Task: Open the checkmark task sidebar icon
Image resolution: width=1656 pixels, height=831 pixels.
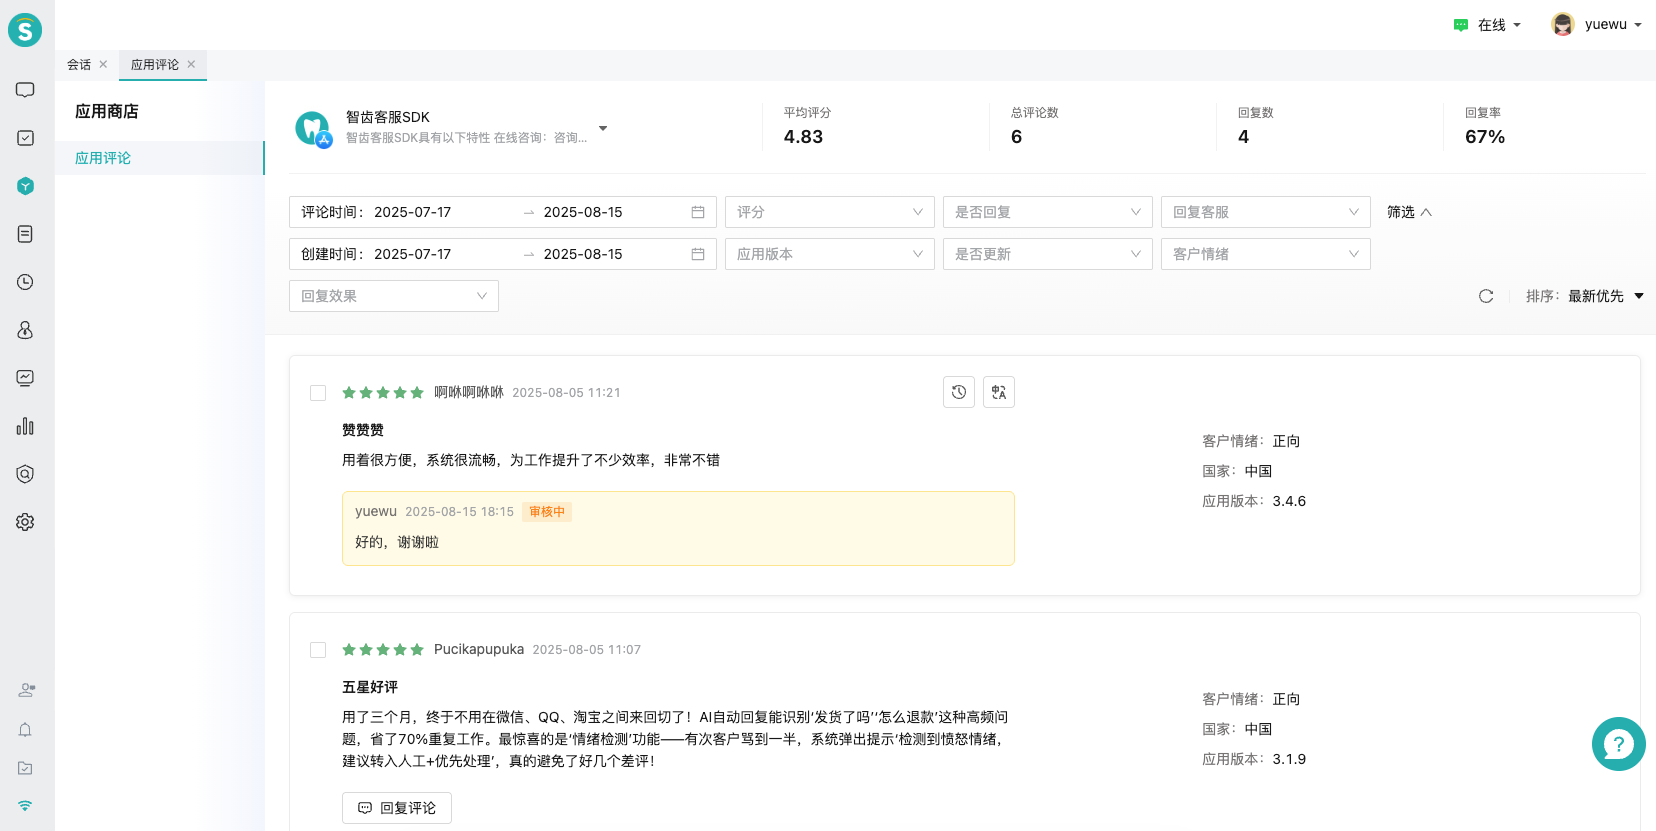Action: coord(25,138)
